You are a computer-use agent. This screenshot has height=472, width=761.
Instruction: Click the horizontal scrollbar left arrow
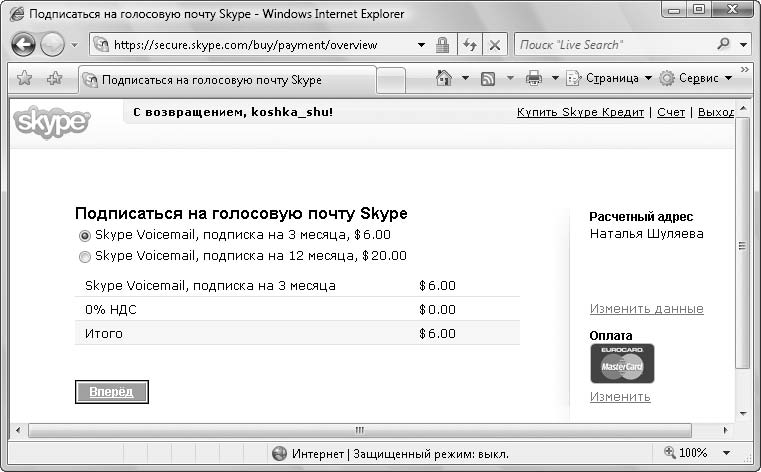tap(18, 430)
